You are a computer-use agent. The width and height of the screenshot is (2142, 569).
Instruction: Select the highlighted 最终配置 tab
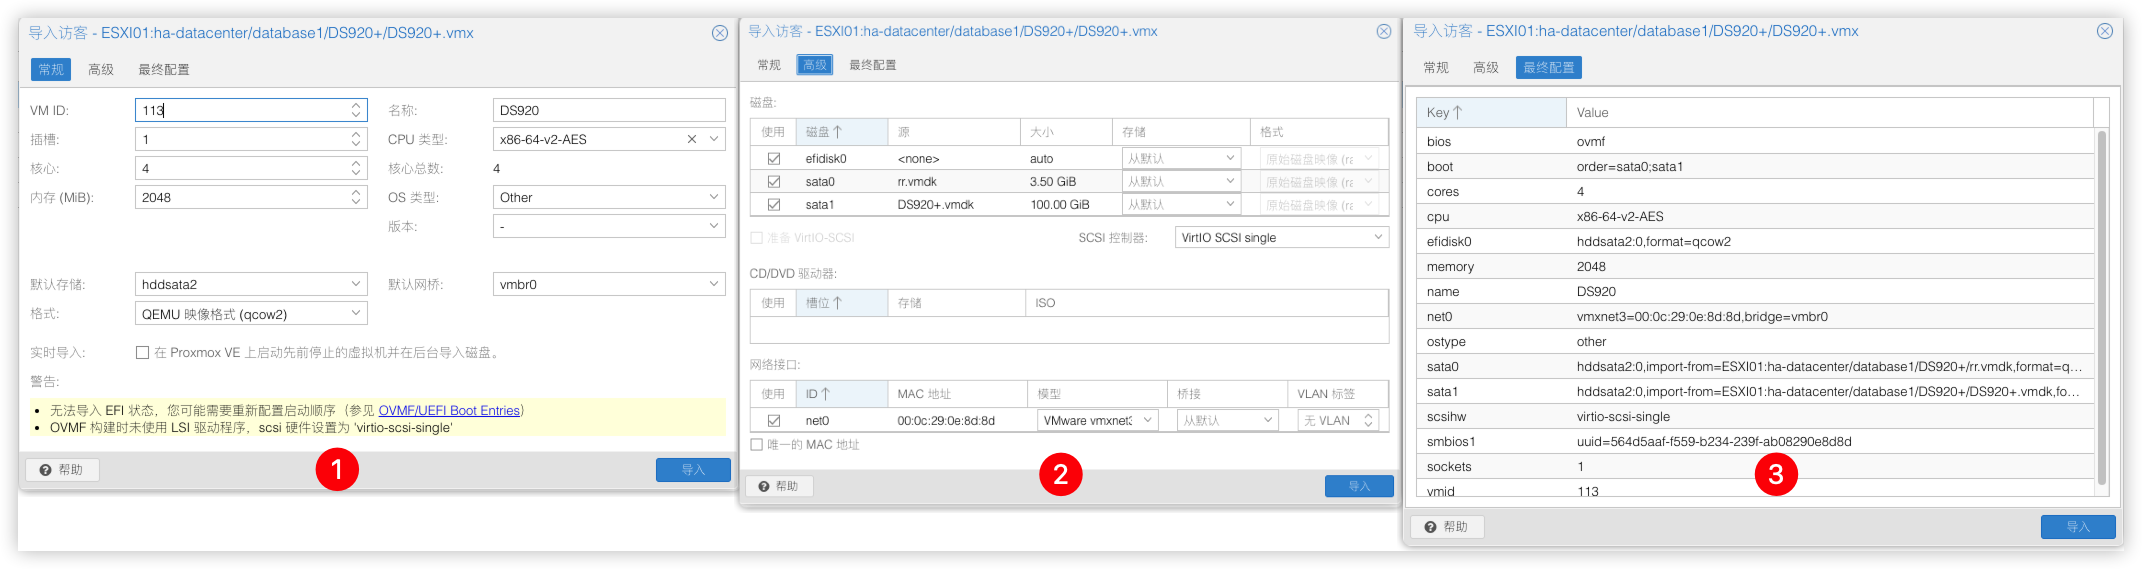tap(1548, 67)
